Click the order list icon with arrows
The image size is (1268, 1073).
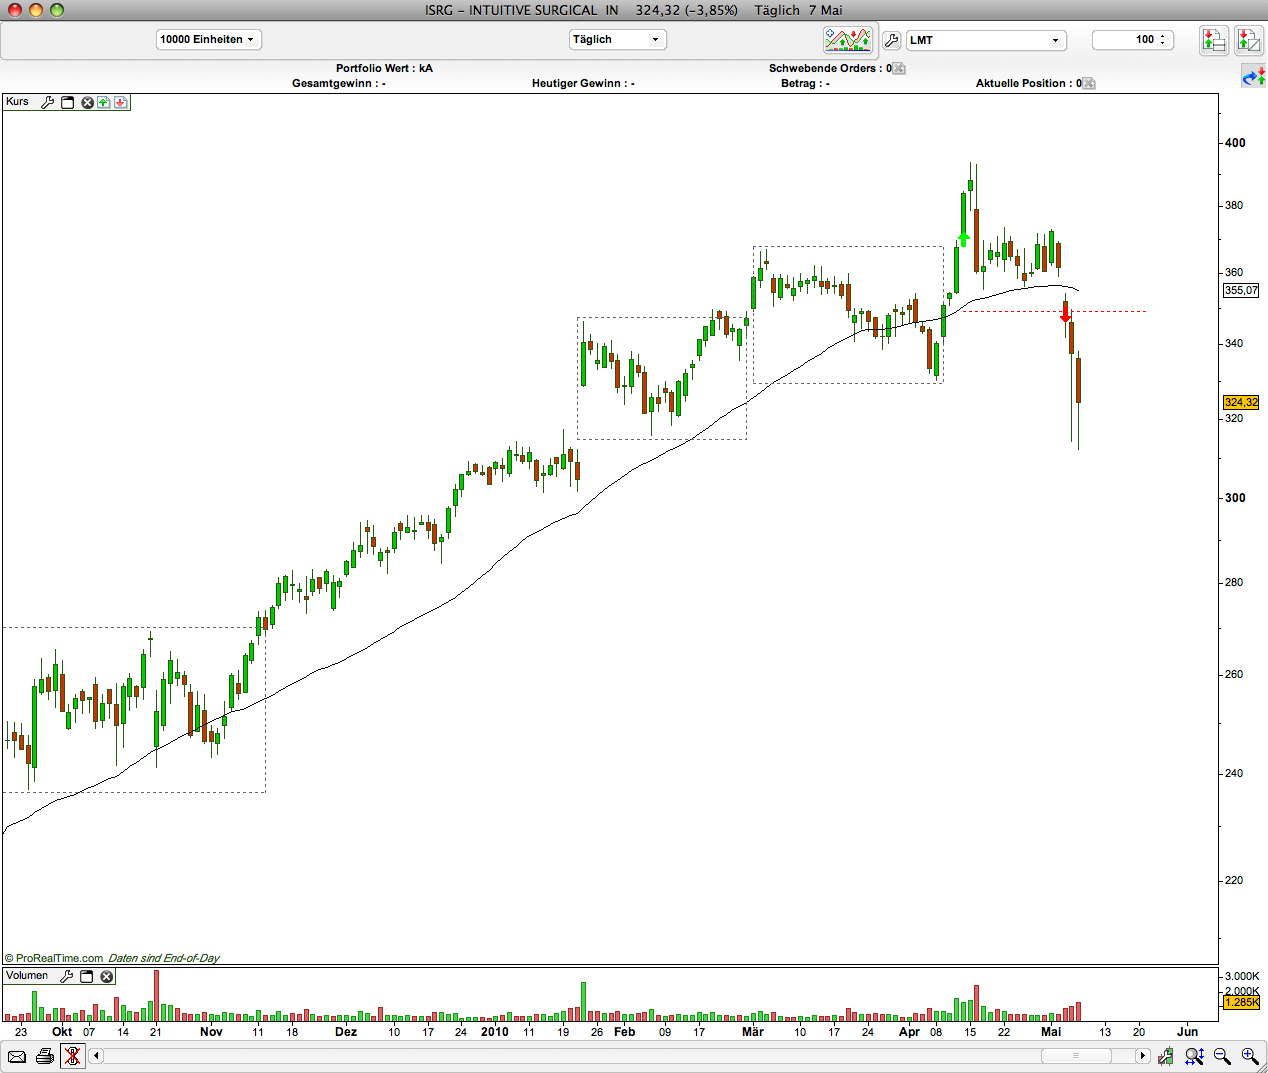pos(1214,40)
